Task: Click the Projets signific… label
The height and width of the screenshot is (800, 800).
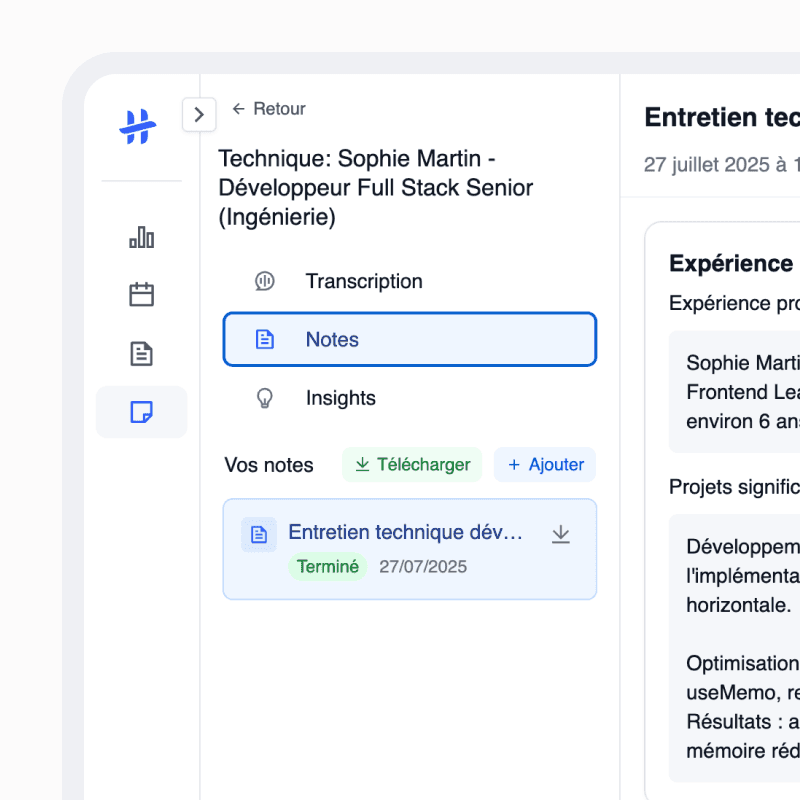Action: pos(734,487)
